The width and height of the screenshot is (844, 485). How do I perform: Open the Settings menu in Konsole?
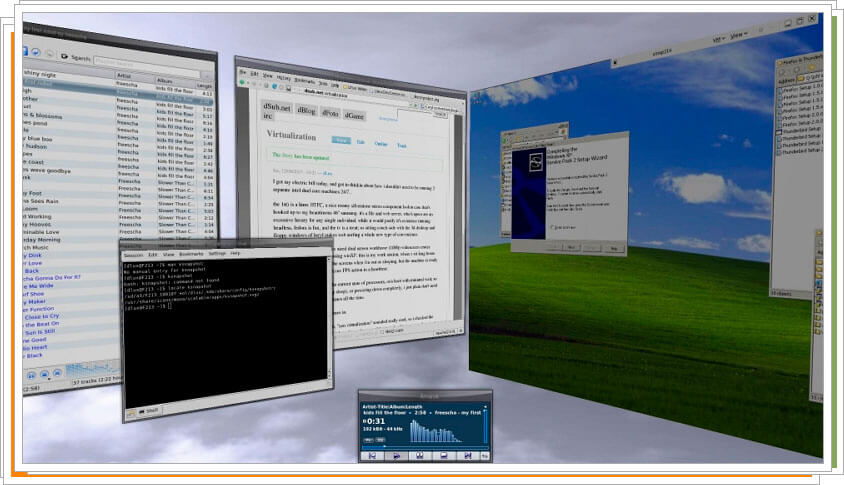[216, 254]
